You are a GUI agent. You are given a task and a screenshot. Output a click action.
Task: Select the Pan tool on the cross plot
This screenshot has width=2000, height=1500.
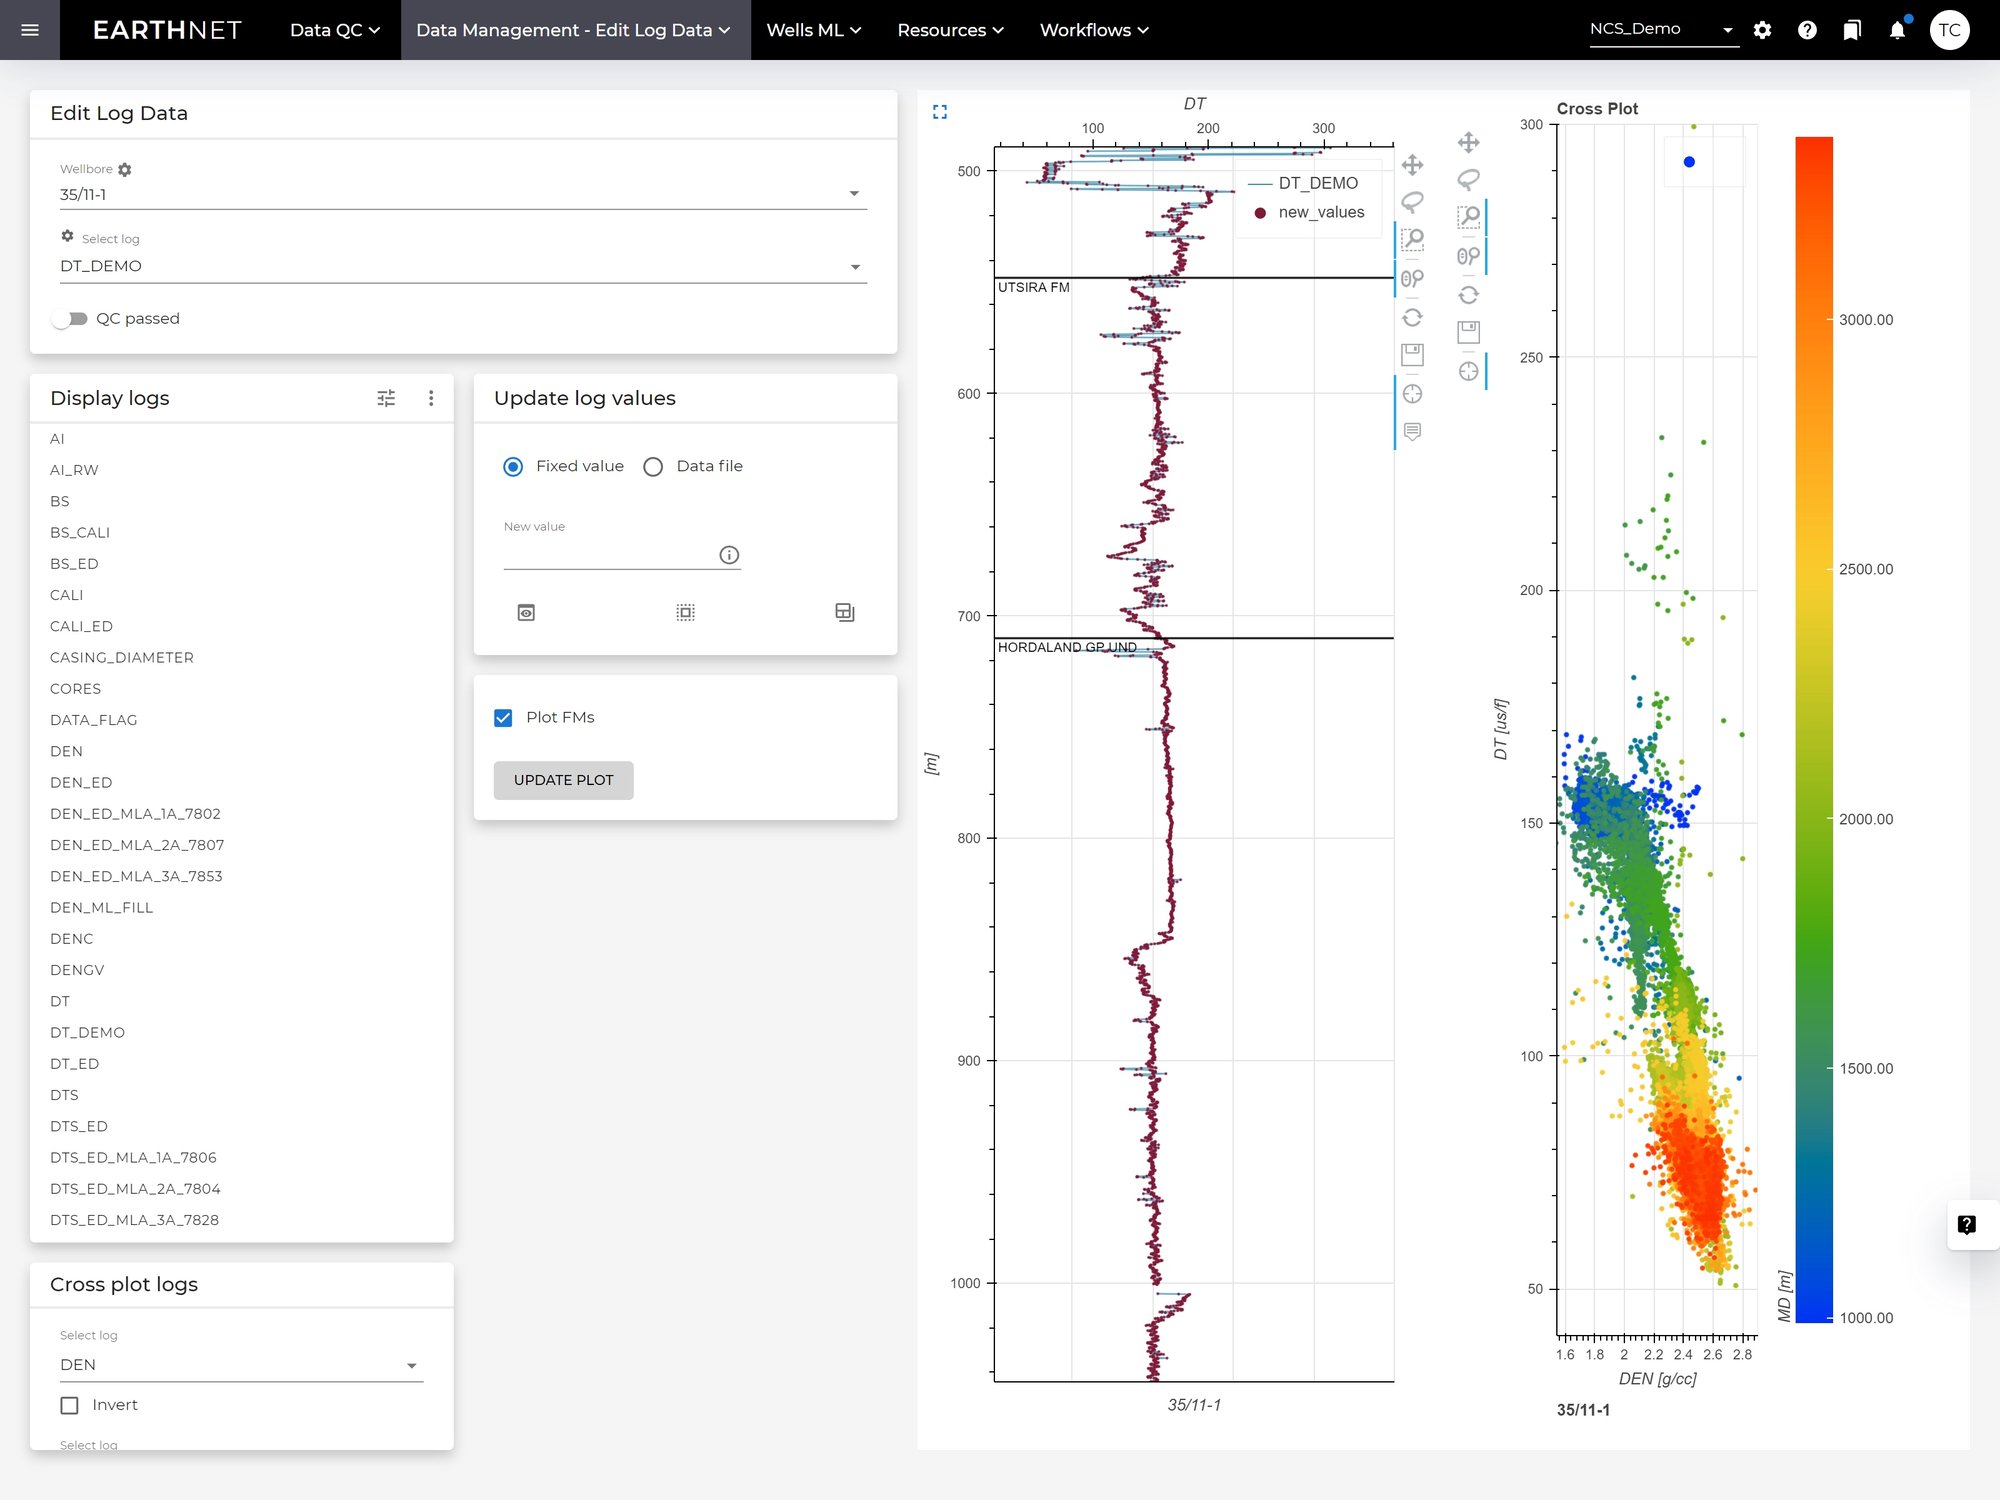1468,143
